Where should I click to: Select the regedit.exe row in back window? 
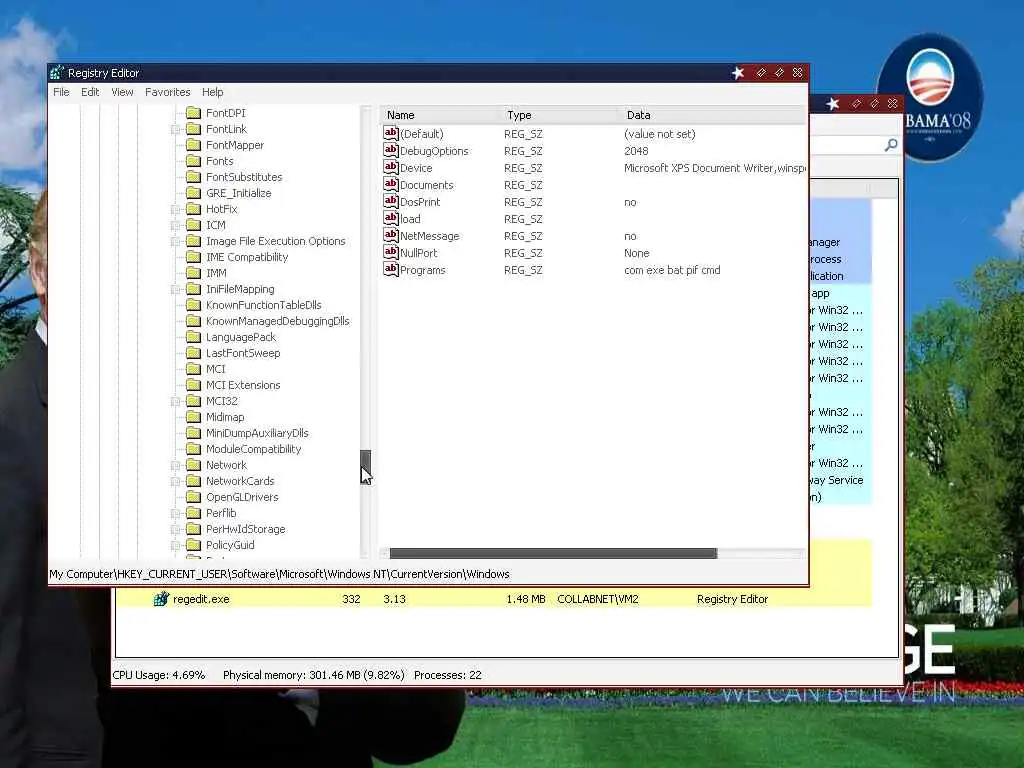tap(494, 599)
